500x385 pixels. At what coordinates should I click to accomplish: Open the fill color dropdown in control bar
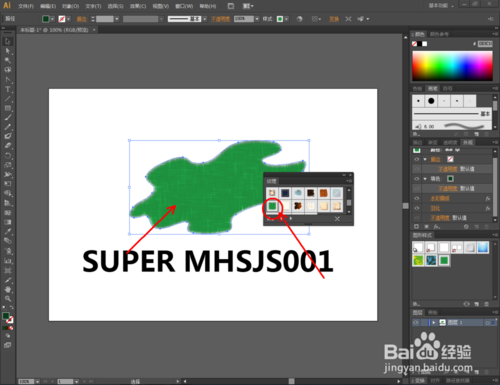pos(52,19)
